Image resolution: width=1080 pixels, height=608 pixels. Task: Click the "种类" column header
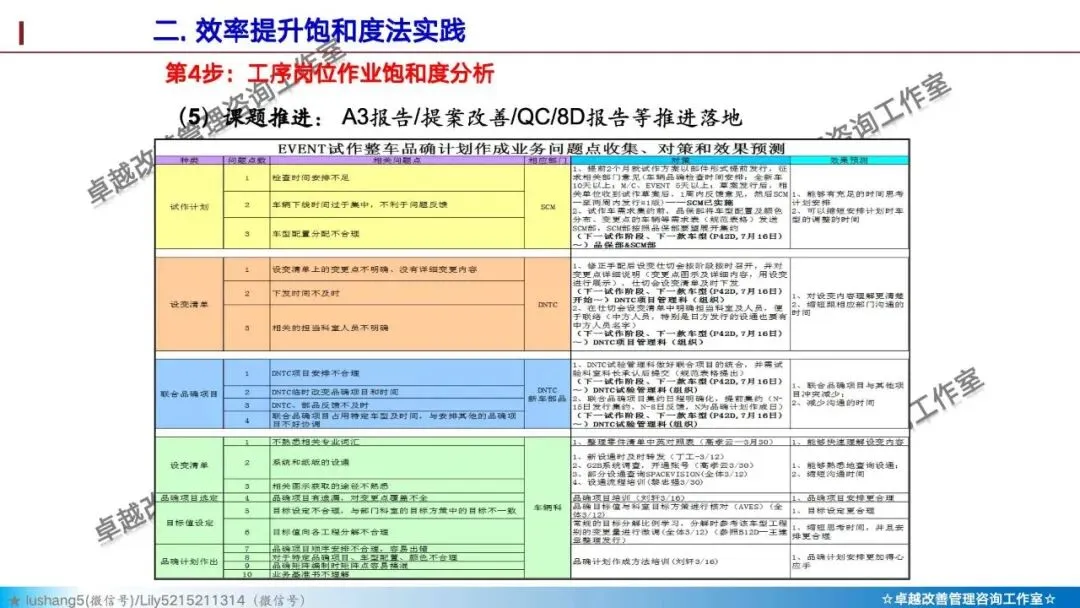[189, 160]
